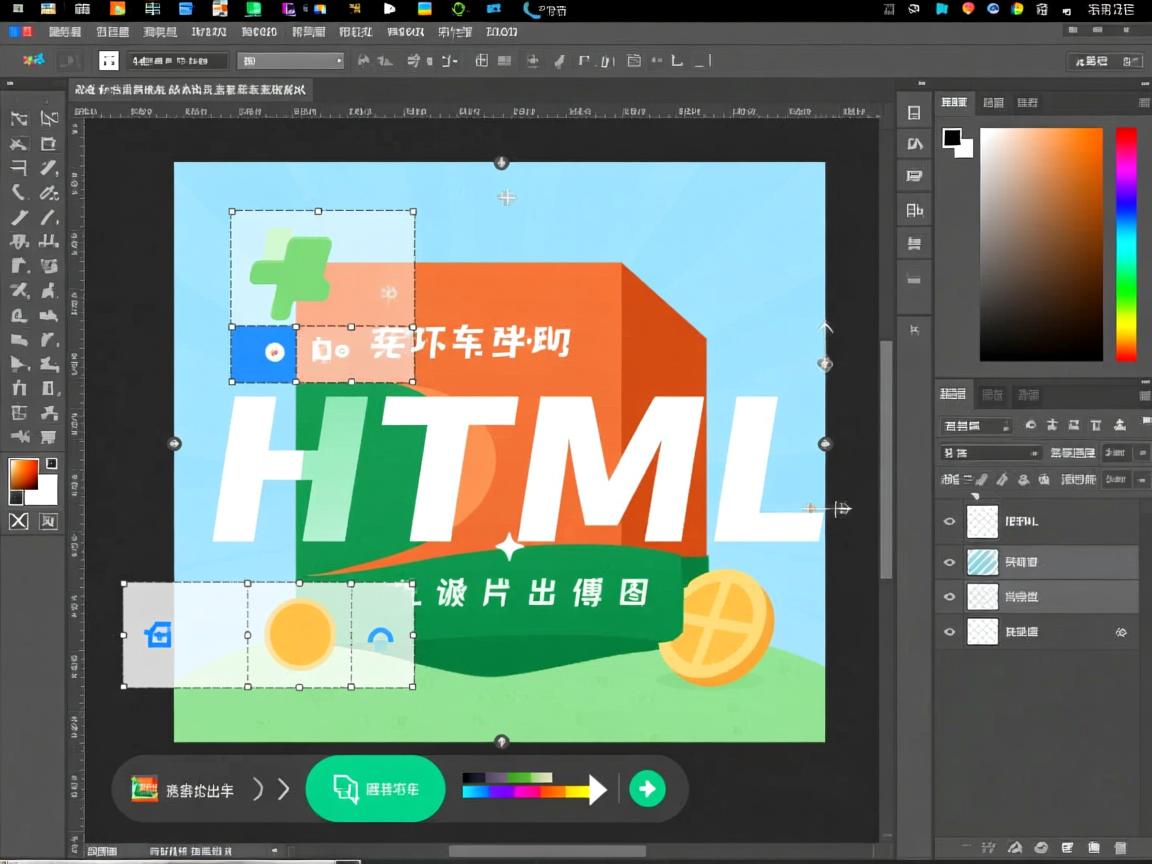
Task: Click the green circular arrow button bottom right
Action: pos(647,789)
